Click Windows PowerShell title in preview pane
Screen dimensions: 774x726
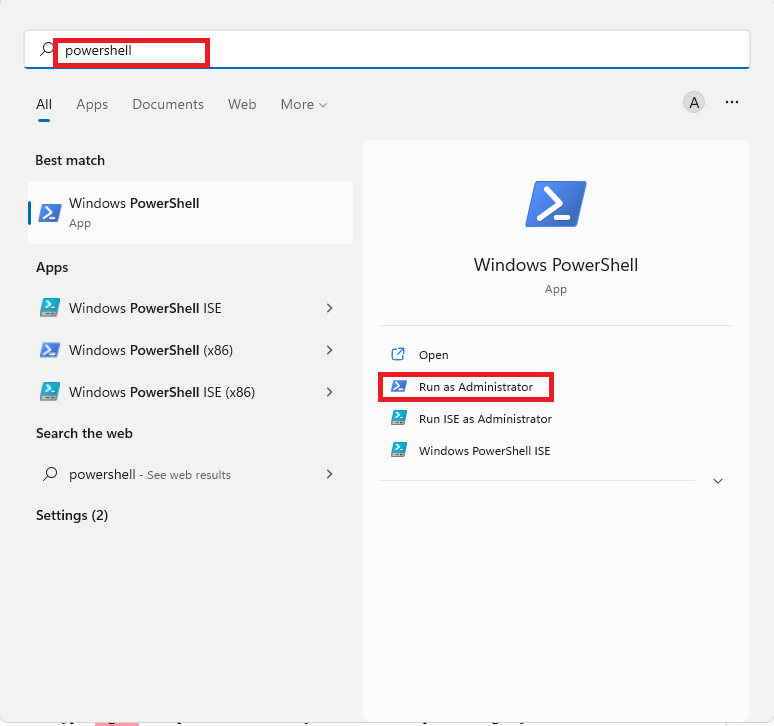pyautogui.click(x=556, y=265)
